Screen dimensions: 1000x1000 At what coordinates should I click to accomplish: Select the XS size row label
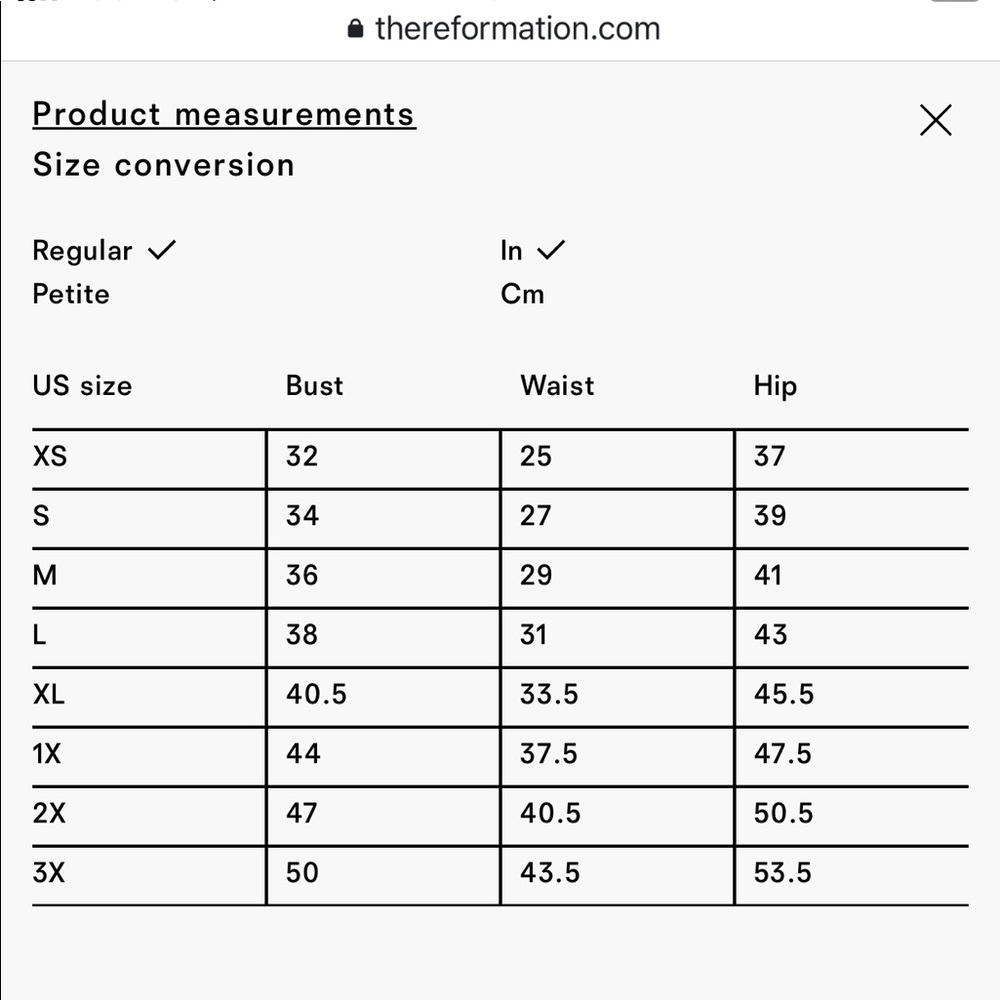[50, 457]
